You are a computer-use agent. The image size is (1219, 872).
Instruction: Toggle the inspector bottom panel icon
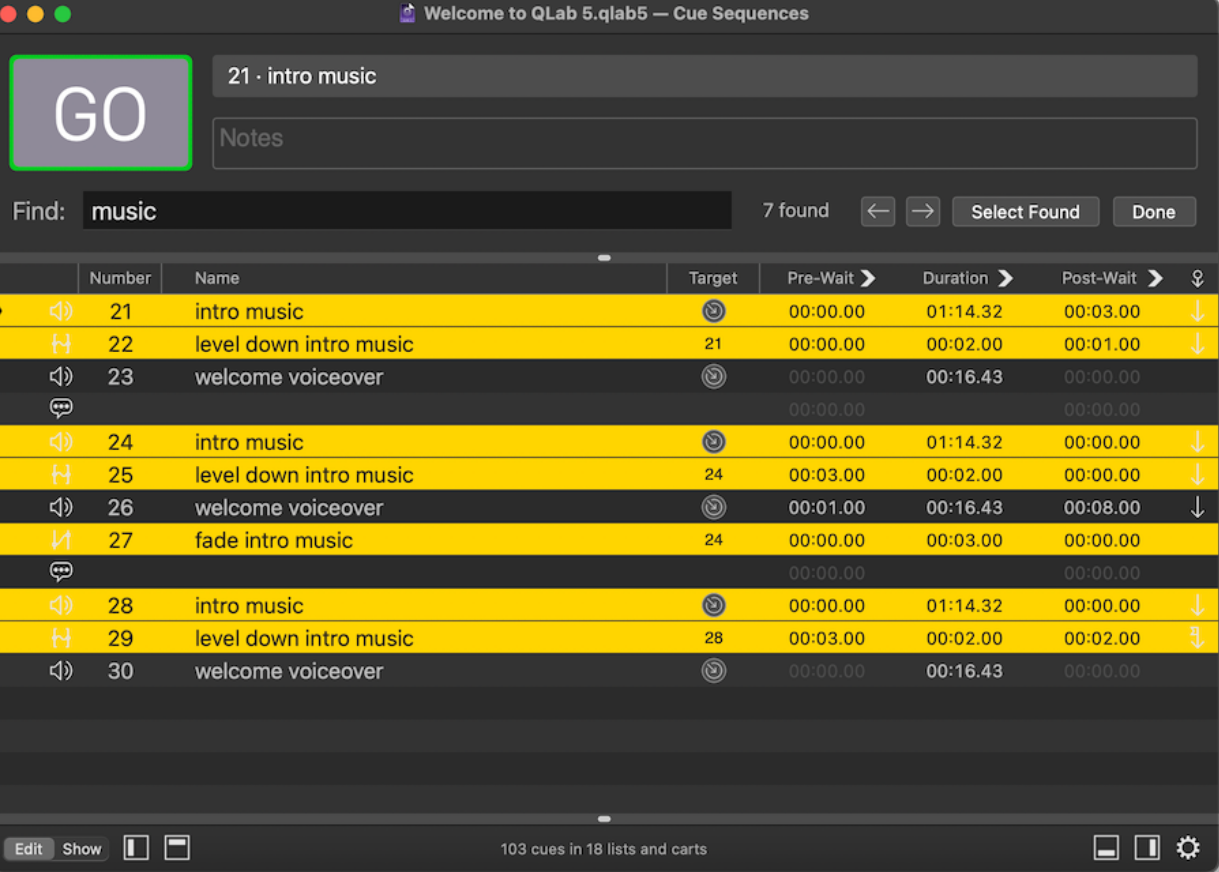(1106, 848)
